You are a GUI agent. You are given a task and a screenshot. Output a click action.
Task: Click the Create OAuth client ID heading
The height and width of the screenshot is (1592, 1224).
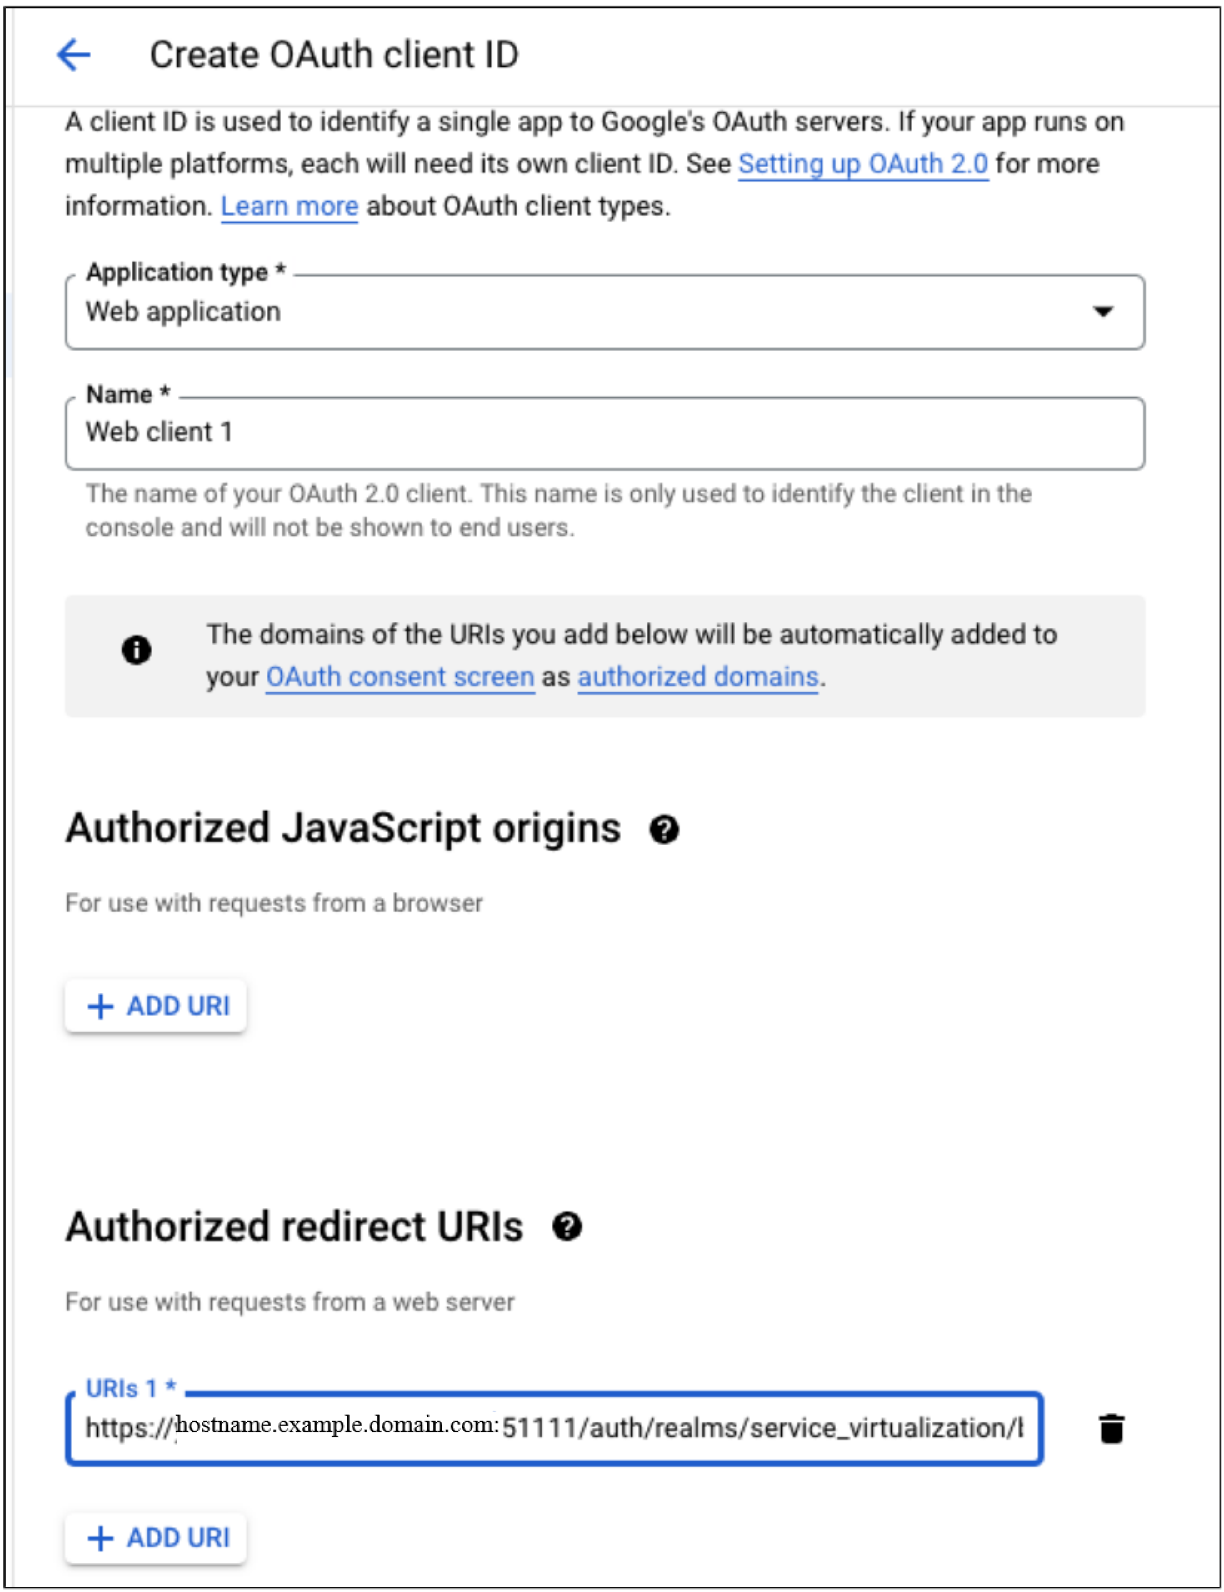click(334, 55)
